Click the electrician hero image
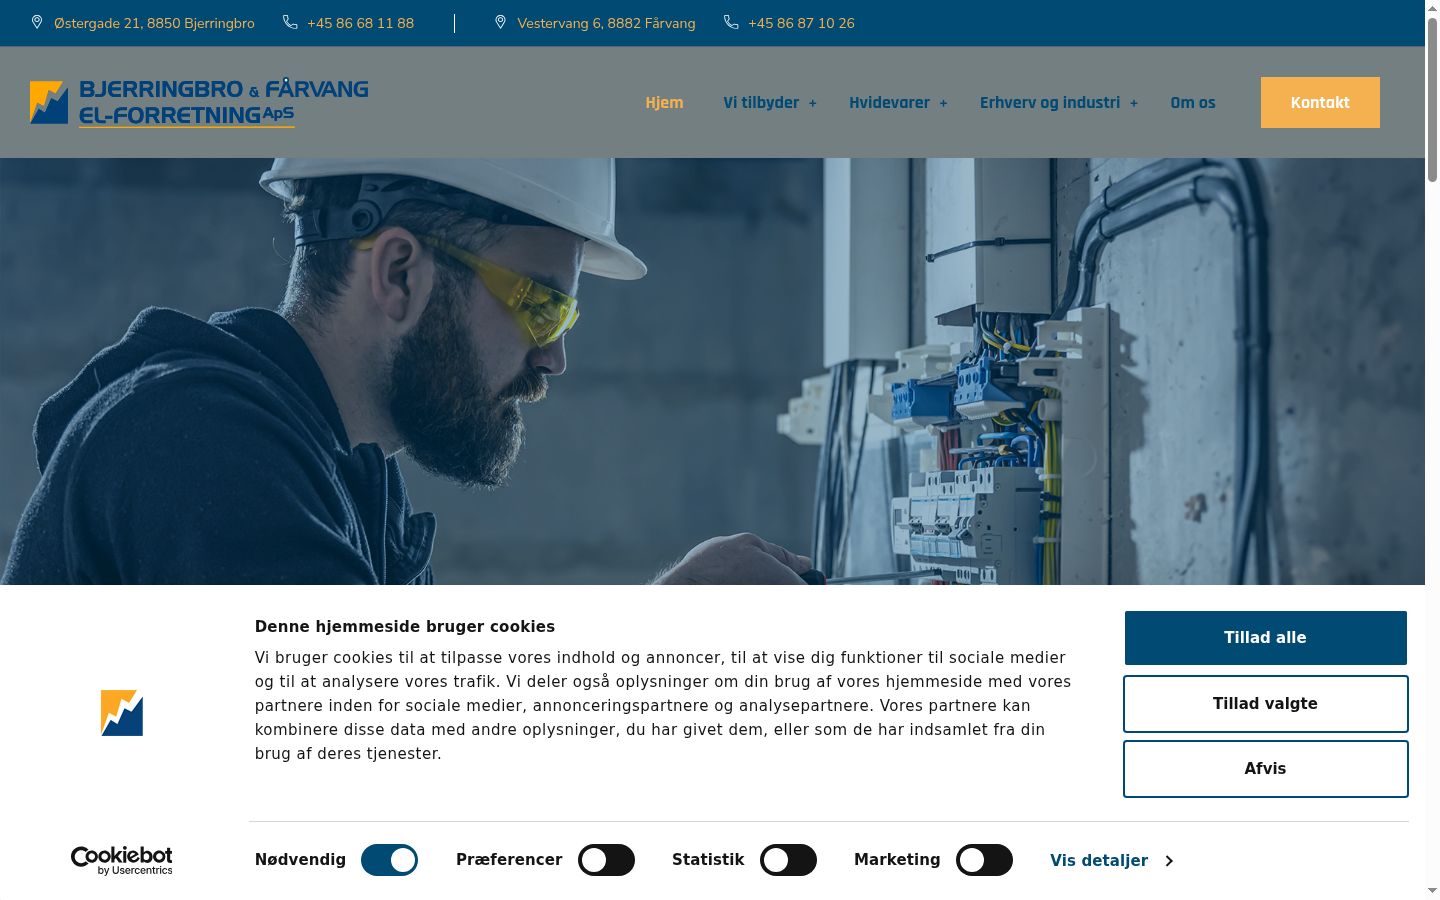1440x900 pixels. [712, 371]
